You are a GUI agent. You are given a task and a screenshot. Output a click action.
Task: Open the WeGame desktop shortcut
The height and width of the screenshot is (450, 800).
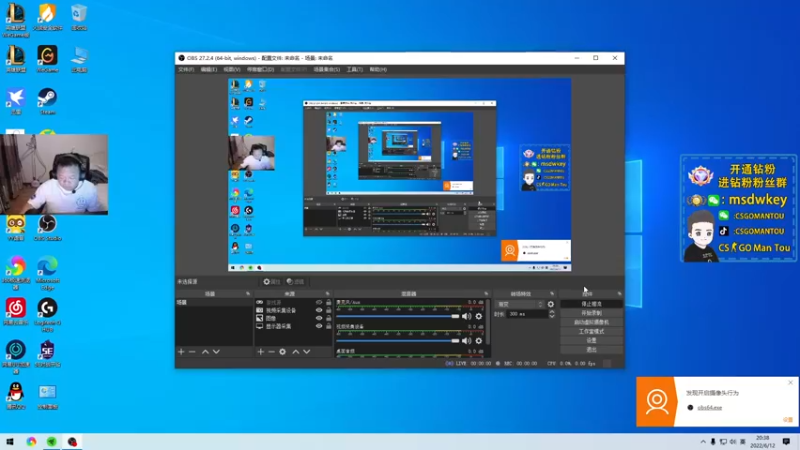[x=47, y=59]
